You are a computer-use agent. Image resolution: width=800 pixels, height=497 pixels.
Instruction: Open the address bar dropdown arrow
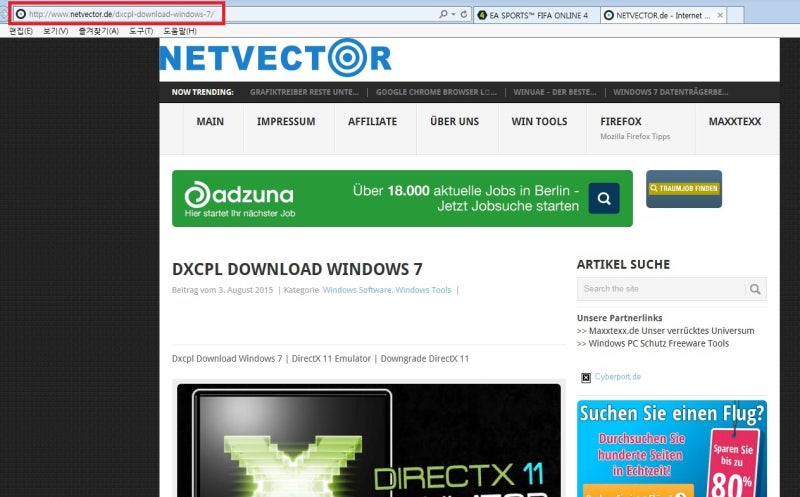pyautogui.click(x=453, y=14)
